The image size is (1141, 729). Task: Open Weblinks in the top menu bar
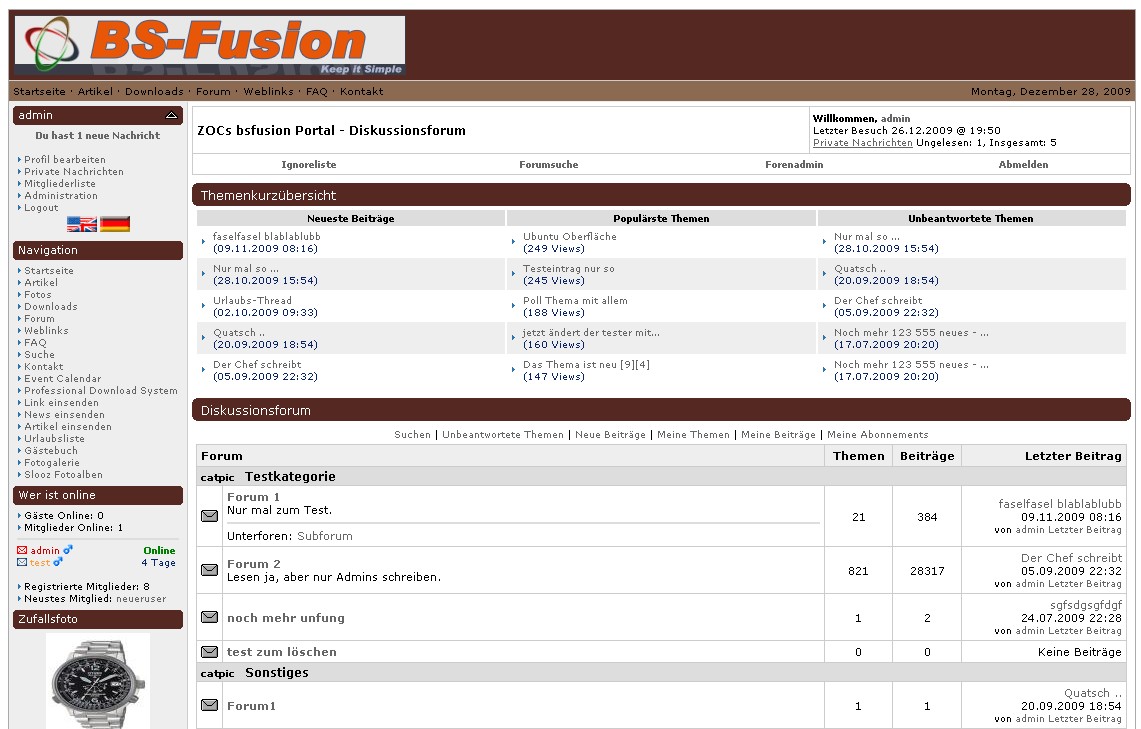point(268,92)
